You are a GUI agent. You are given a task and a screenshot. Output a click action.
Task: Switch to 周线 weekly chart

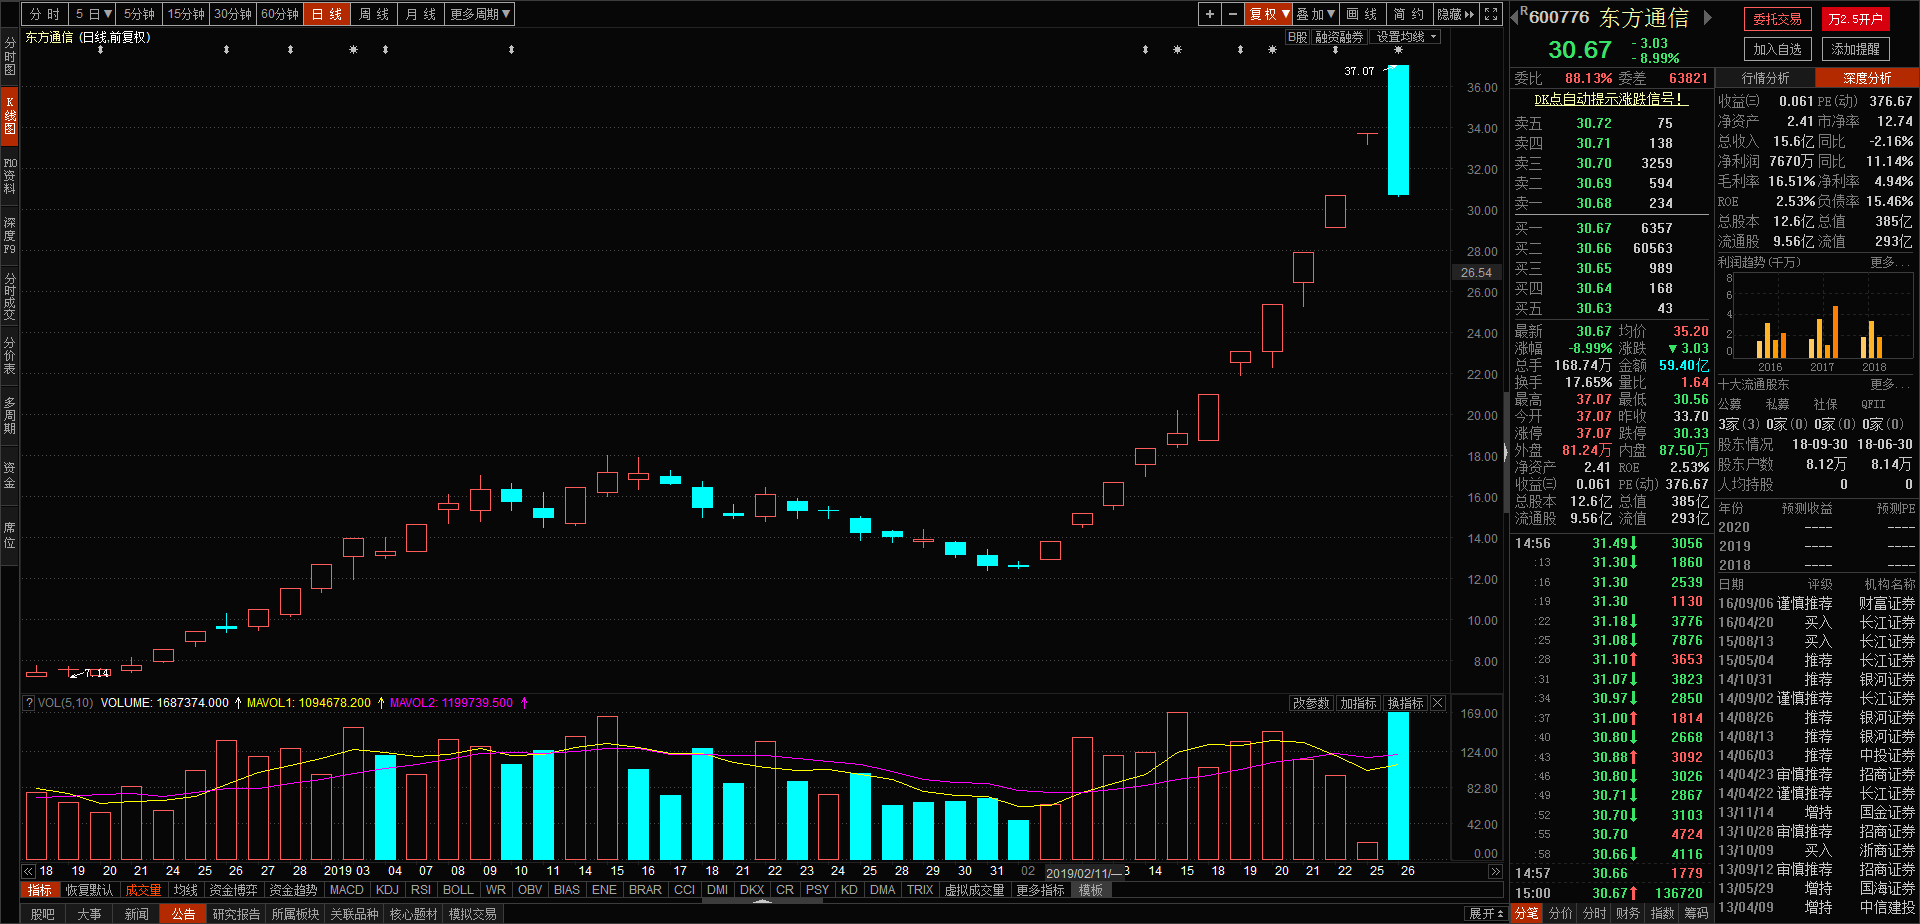pos(374,14)
